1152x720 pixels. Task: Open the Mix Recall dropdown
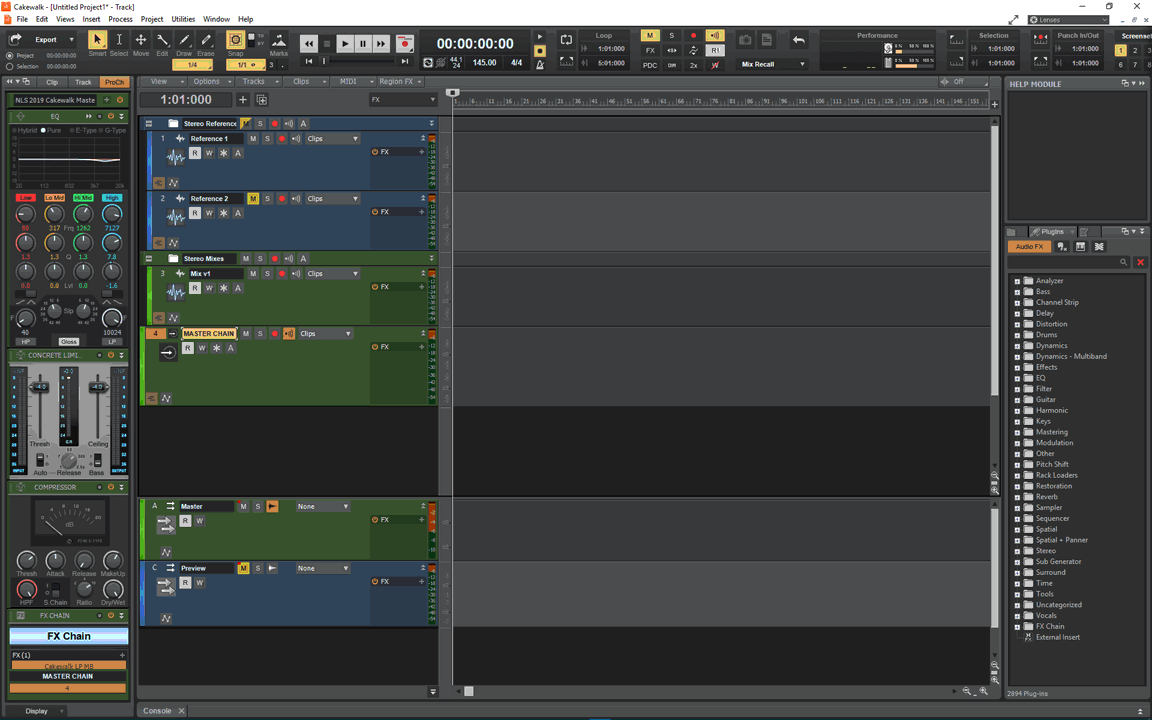[773, 64]
